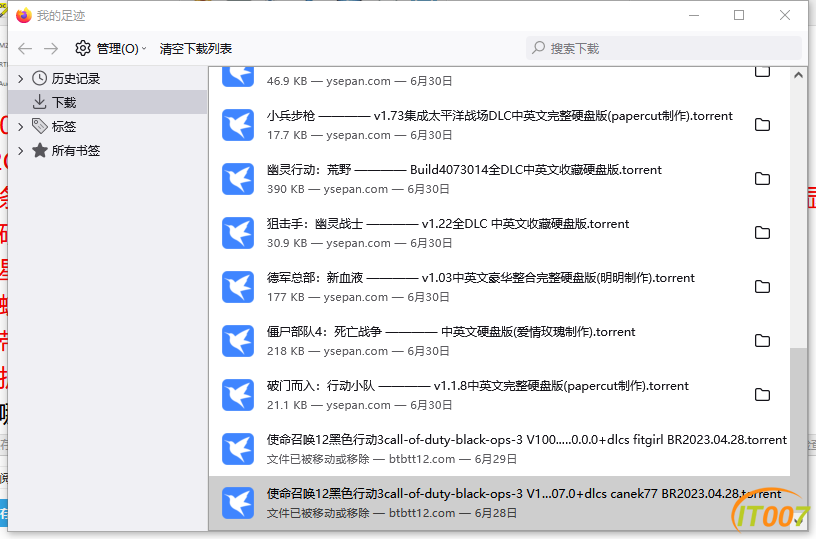Screen dimensions: 816x539
Task: Click the 218 KB — ysepan.com detail line
Action: pyautogui.click(x=358, y=352)
